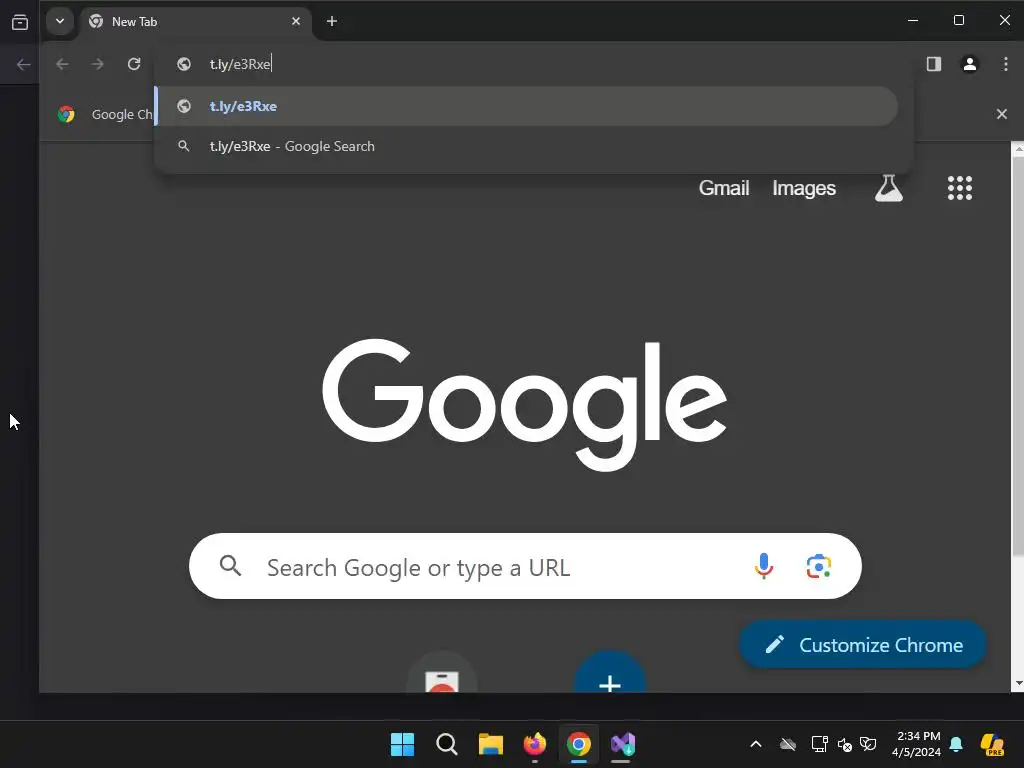Add a shortcut with the plus tile
Screen dimensions: 1024x768
[x=609, y=673]
